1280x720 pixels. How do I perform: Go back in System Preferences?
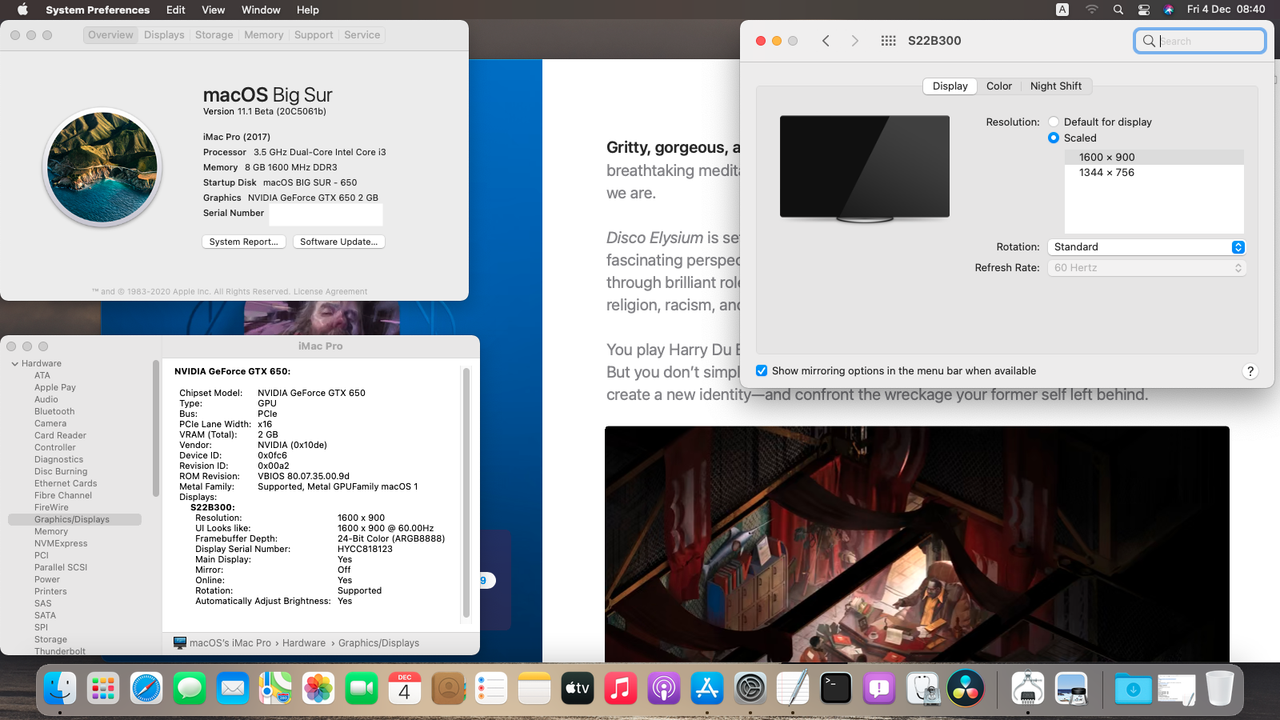826,41
